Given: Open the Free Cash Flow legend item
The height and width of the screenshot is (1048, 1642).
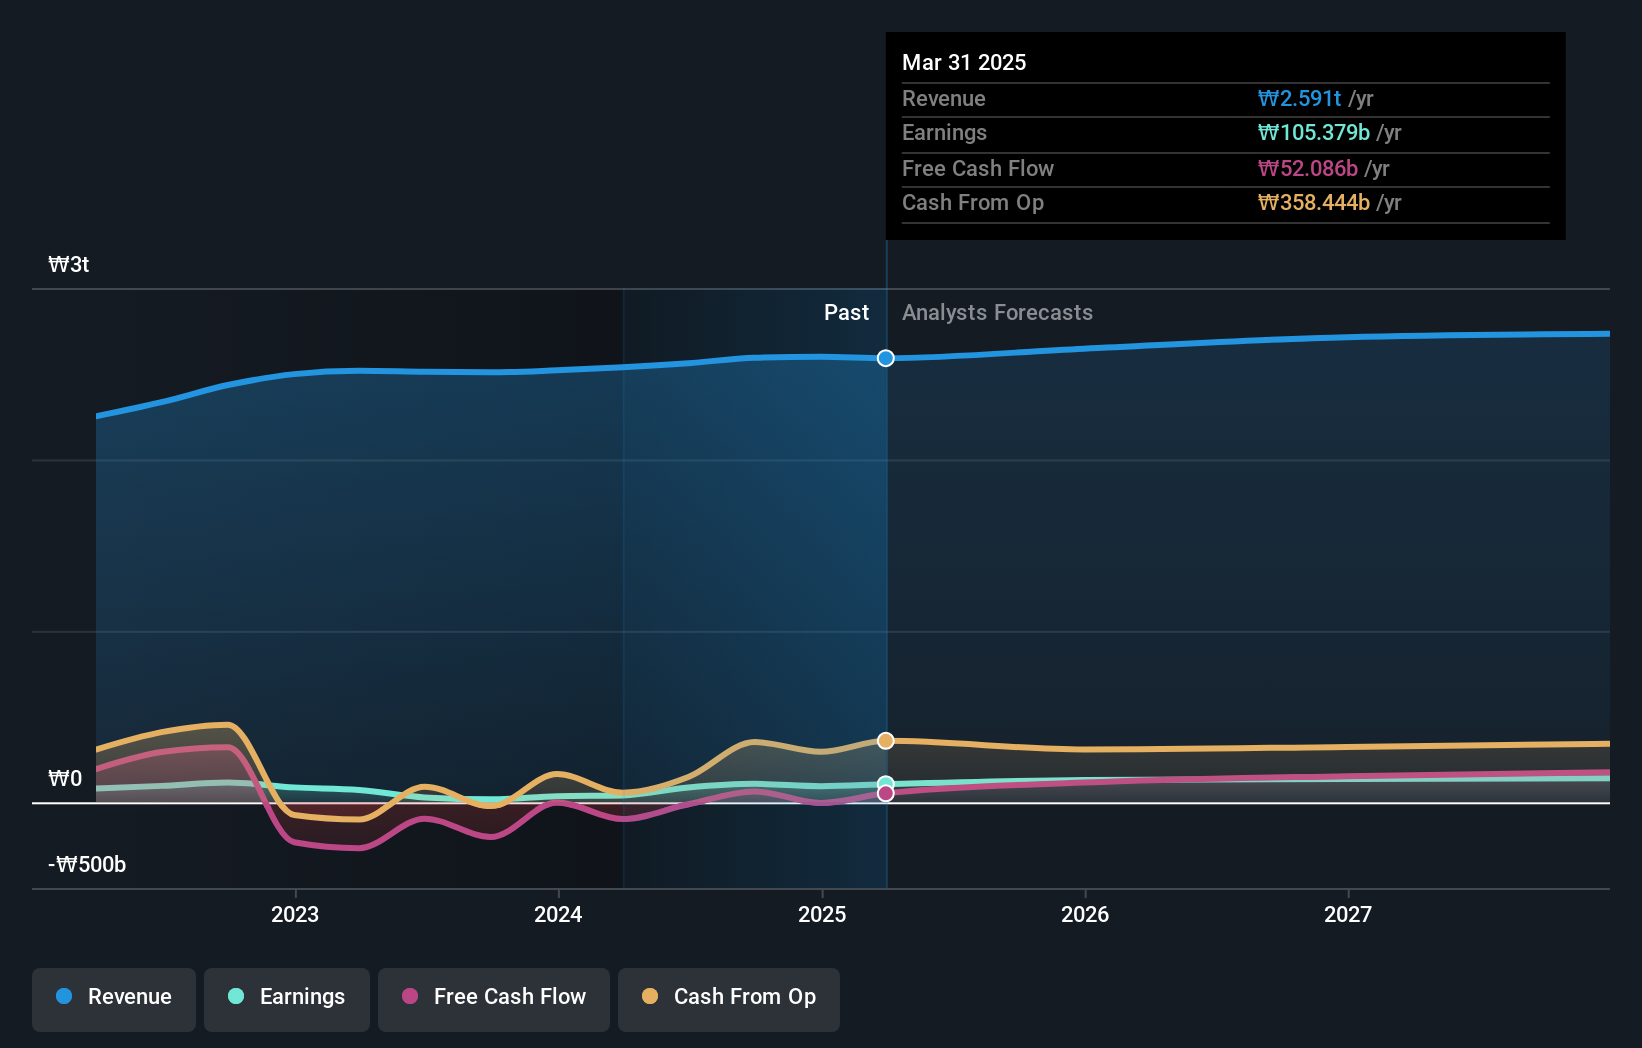Looking at the screenshot, I should [x=493, y=997].
